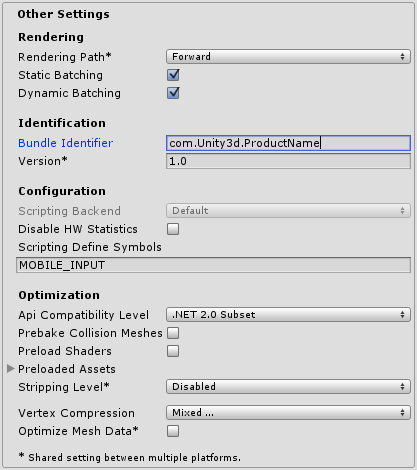Open the Stripping Level dropdown
This screenshot has height=470, width=417.
coord(288,387)
